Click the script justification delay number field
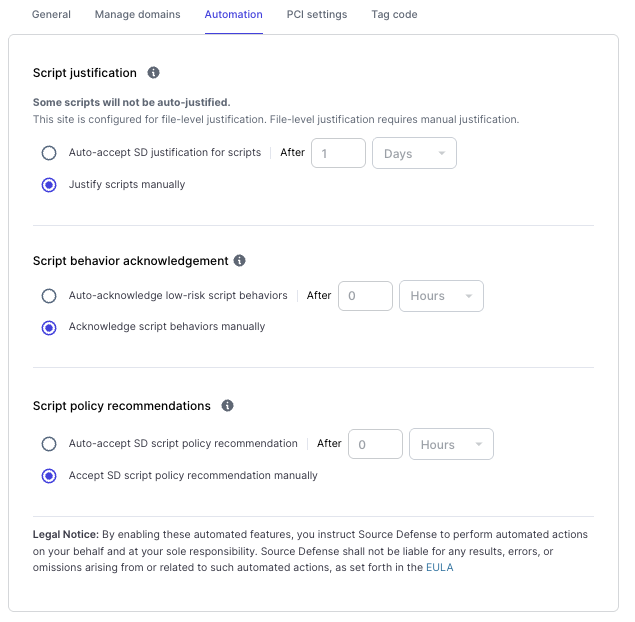This screenshot has width=635, height=622. tap(338, 154)
